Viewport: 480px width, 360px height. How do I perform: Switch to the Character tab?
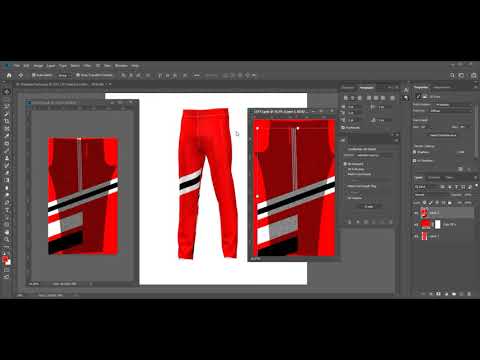348,88
